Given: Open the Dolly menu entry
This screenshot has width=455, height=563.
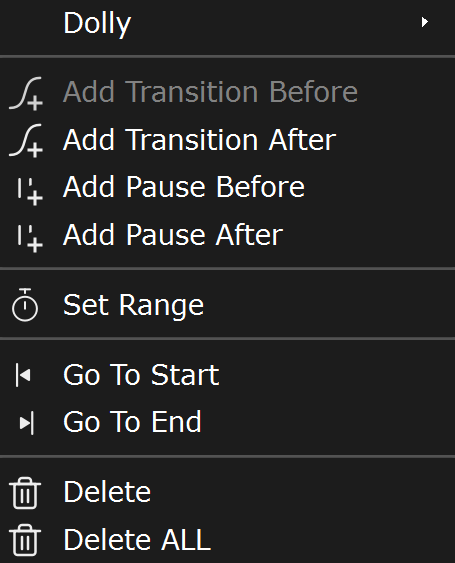Looking at the screenshot, I should coord(227,23).
